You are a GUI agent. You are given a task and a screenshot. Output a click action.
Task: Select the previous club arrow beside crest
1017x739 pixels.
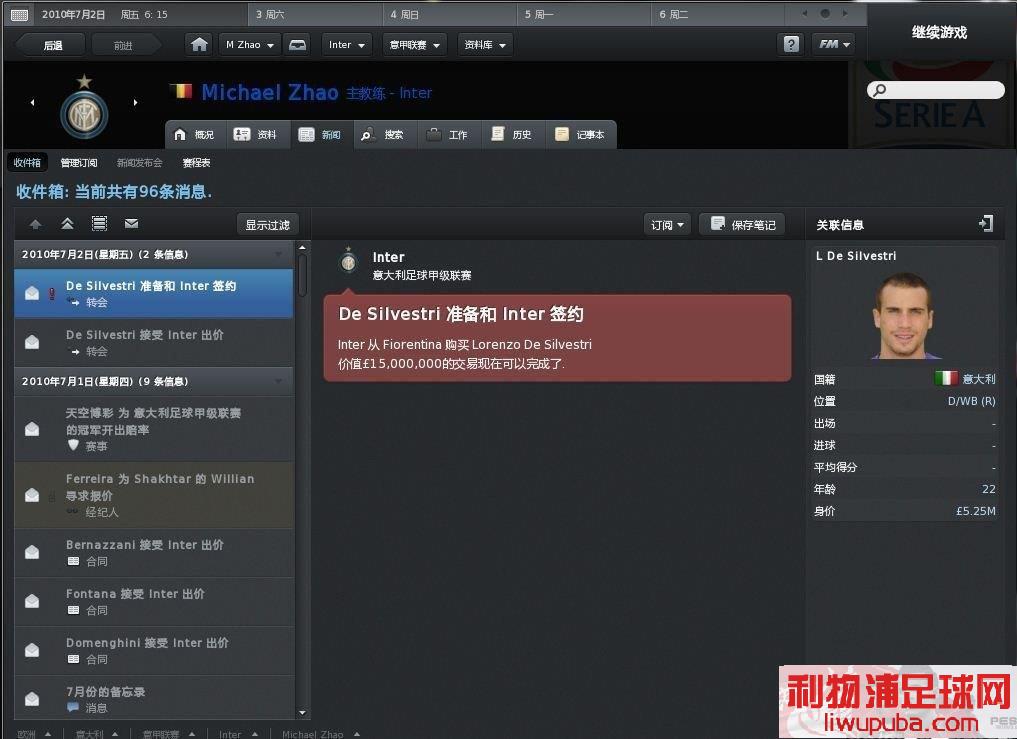click(32, 103)
